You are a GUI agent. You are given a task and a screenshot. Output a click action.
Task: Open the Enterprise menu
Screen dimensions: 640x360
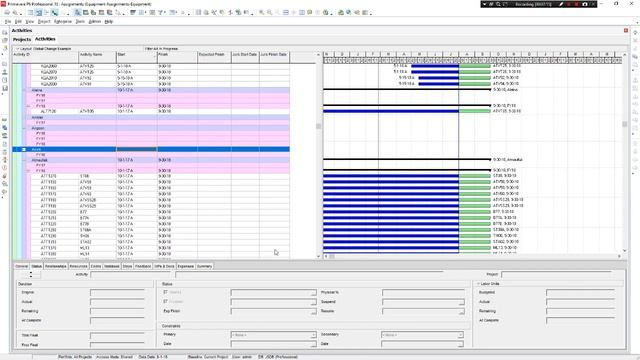click(63, 21)
